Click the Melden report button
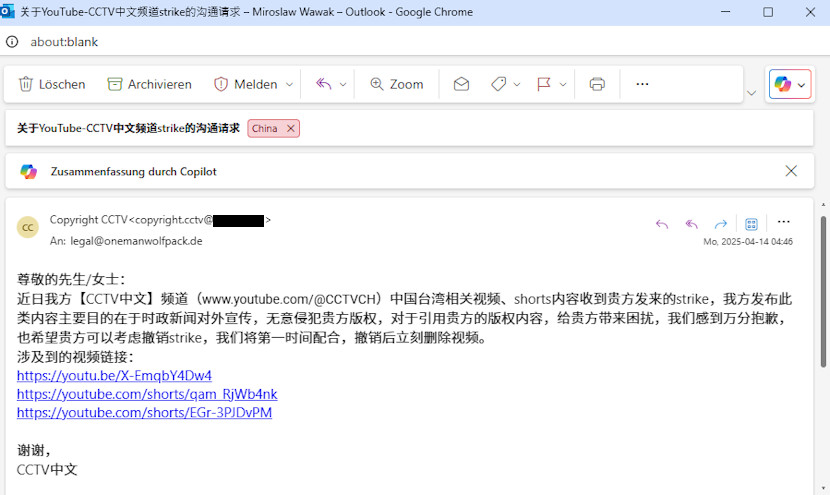This screenshot has width=830, height=495. tap(246, 84)
